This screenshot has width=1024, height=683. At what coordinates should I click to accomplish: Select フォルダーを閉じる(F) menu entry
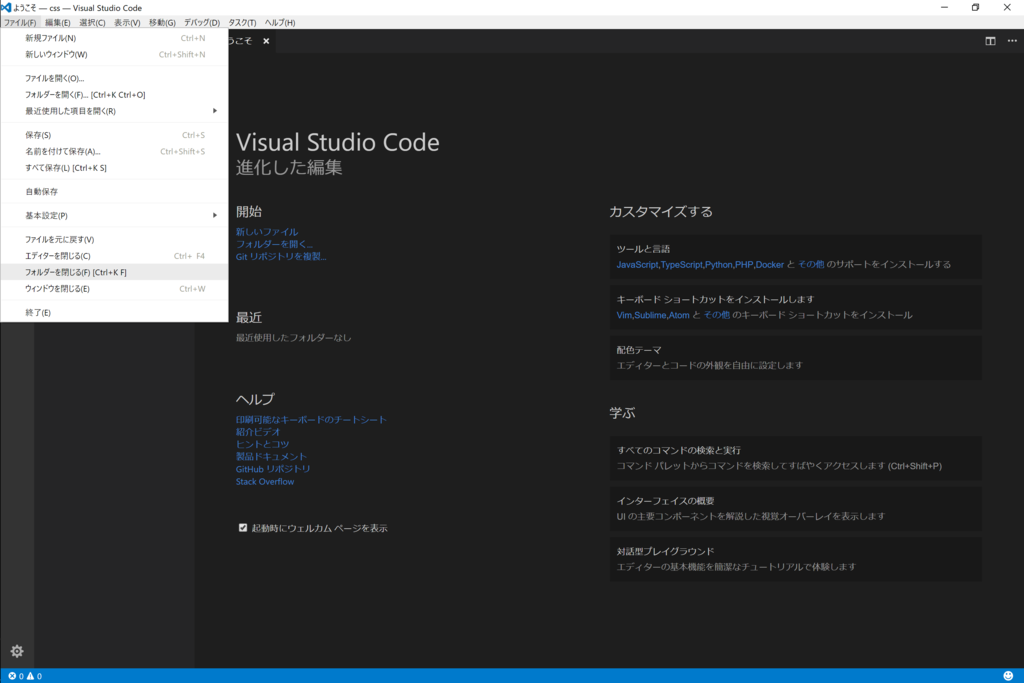(114, 272)
